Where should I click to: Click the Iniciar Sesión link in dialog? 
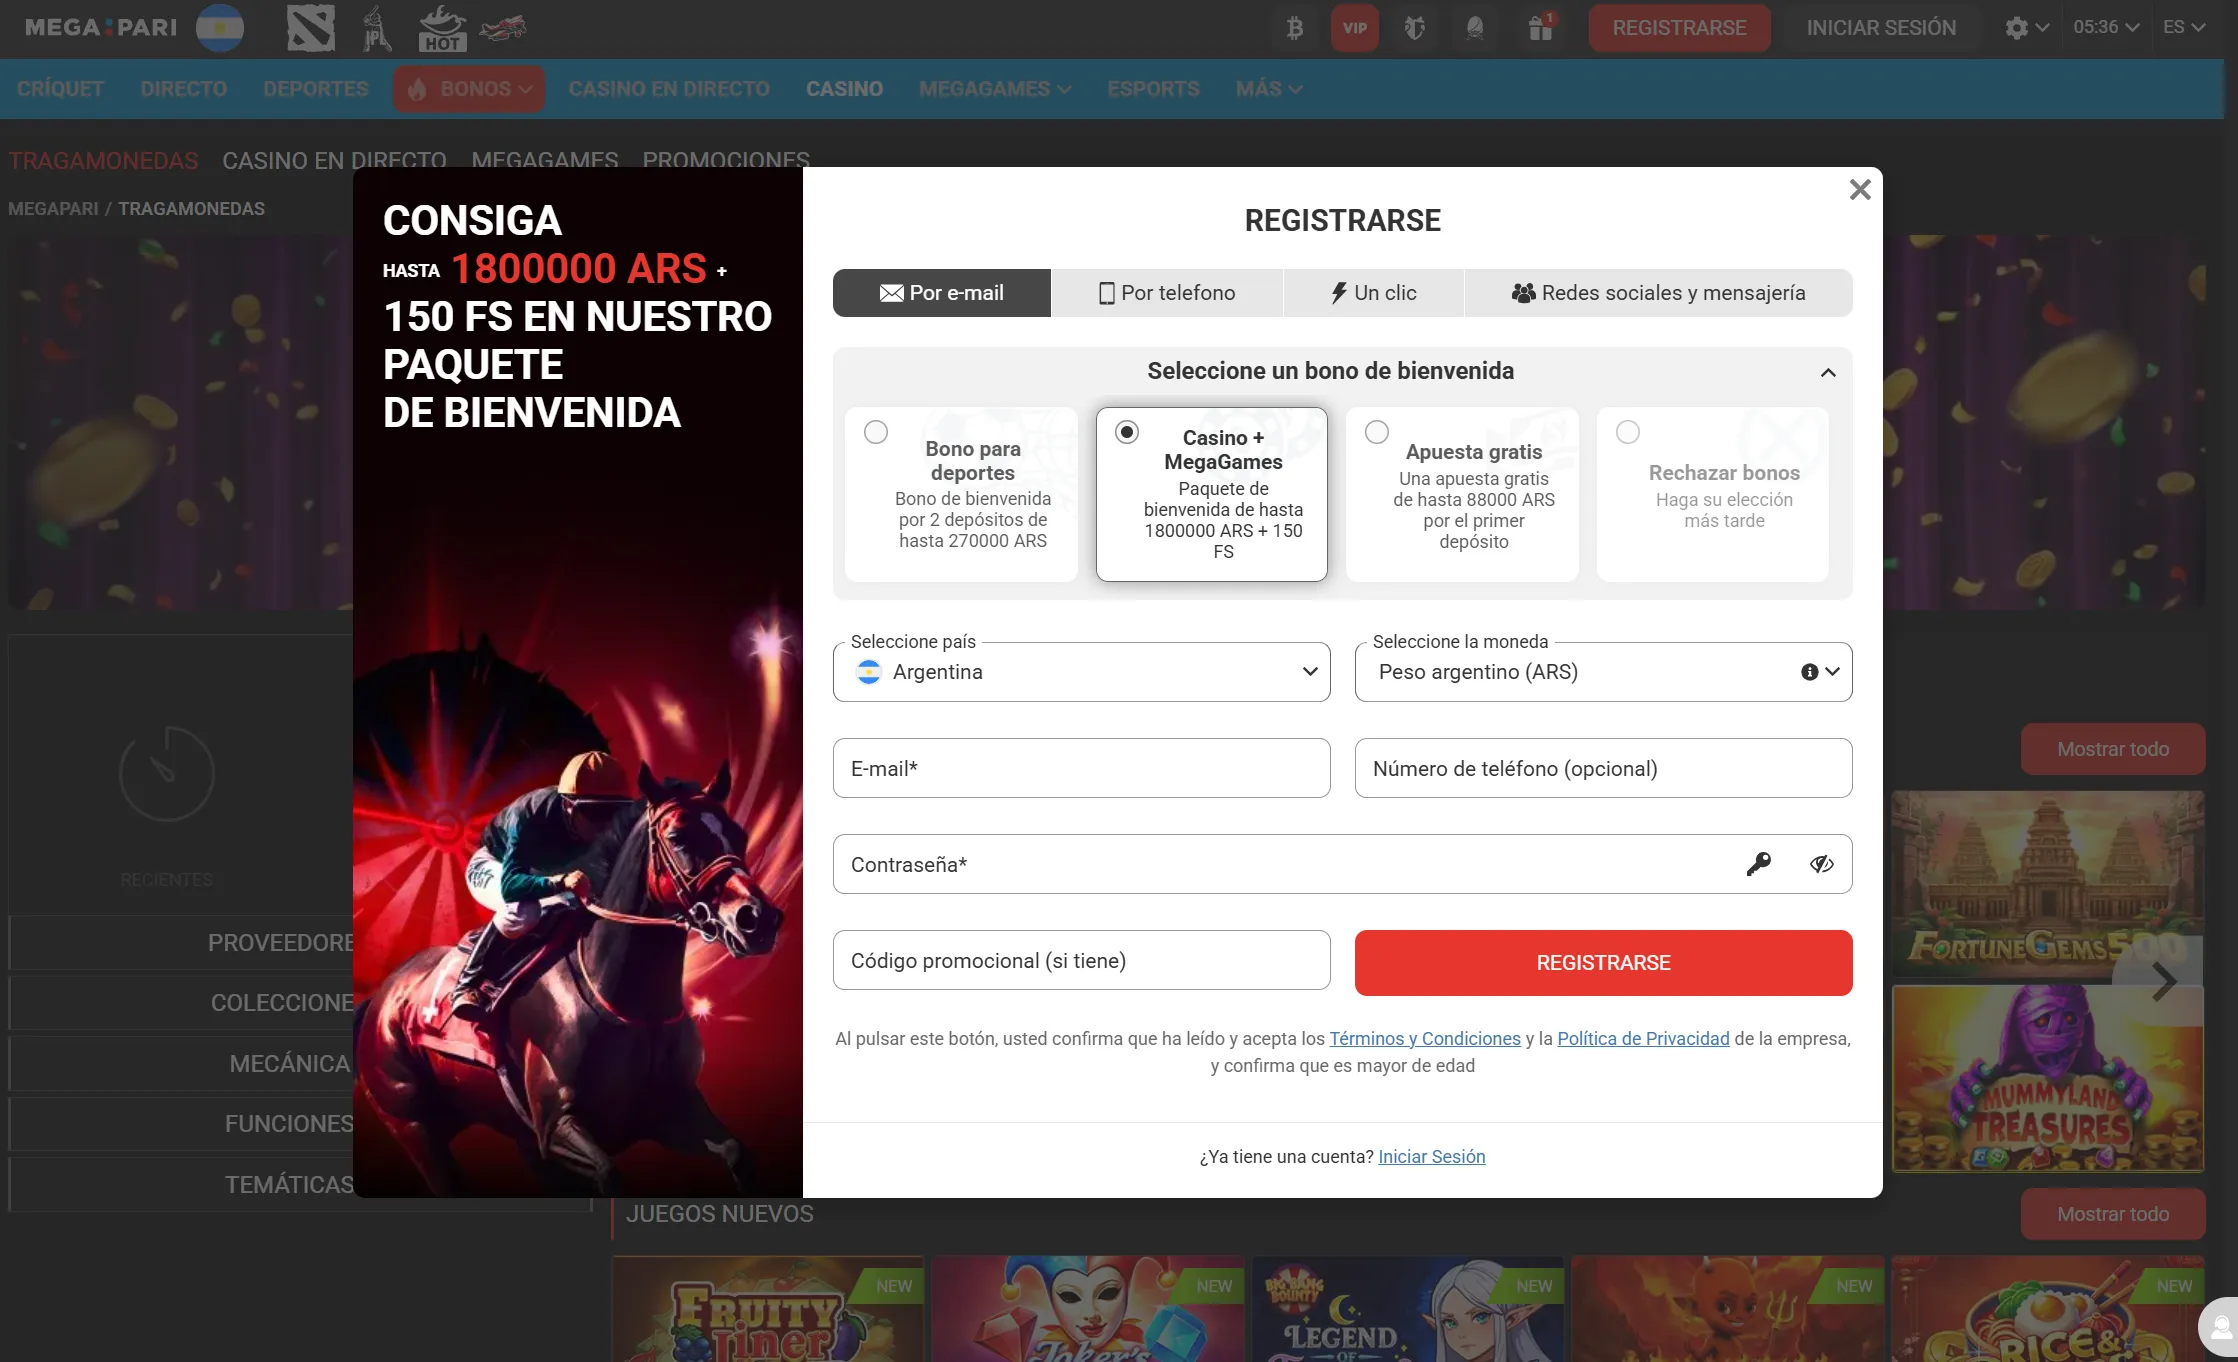pyautogui.click(x=1431, y=1157)
